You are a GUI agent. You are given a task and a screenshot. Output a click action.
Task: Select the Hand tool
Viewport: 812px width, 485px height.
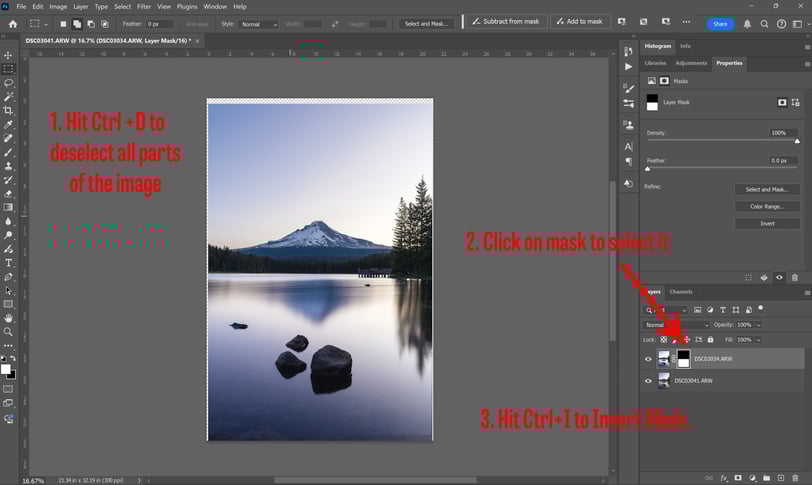(8, 318)
